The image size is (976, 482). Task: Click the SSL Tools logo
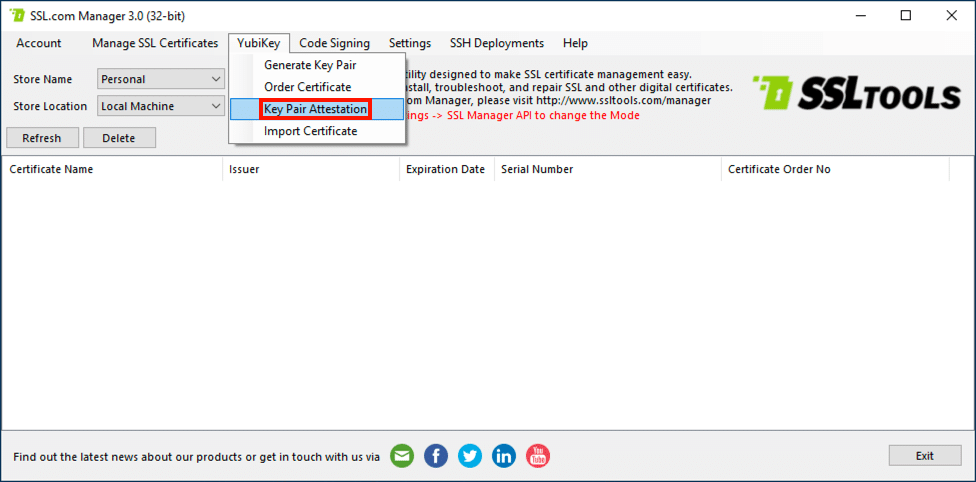tap(855, 94)
